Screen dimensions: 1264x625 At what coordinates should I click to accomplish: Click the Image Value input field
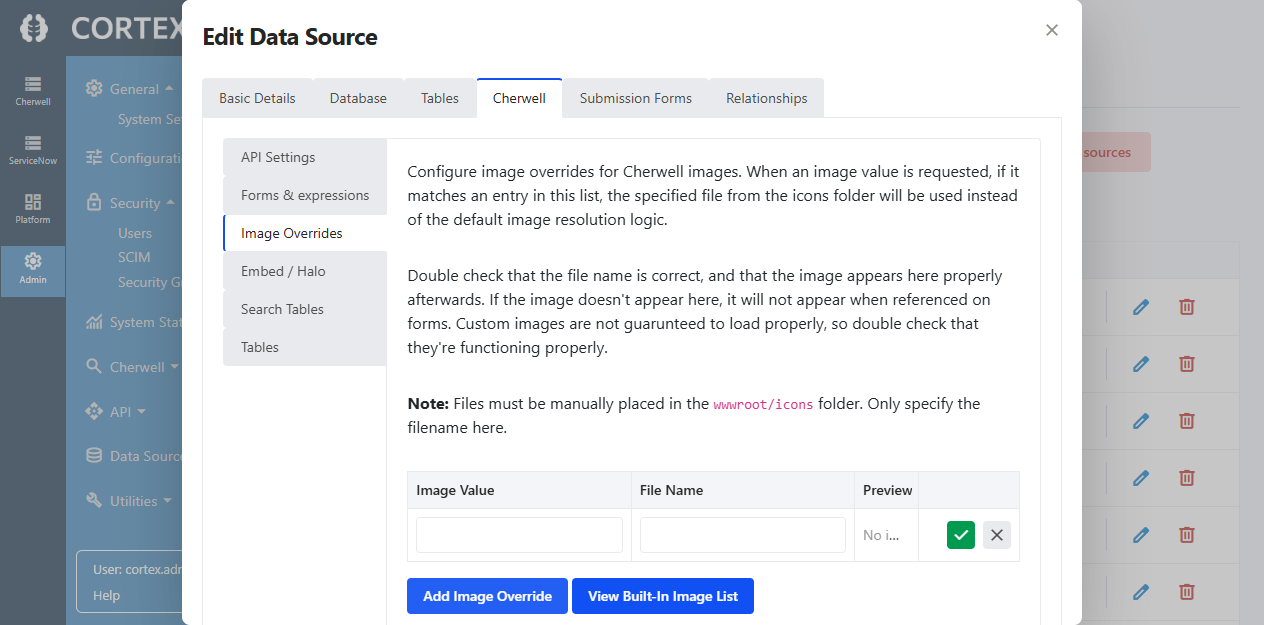tap(519, 535)
